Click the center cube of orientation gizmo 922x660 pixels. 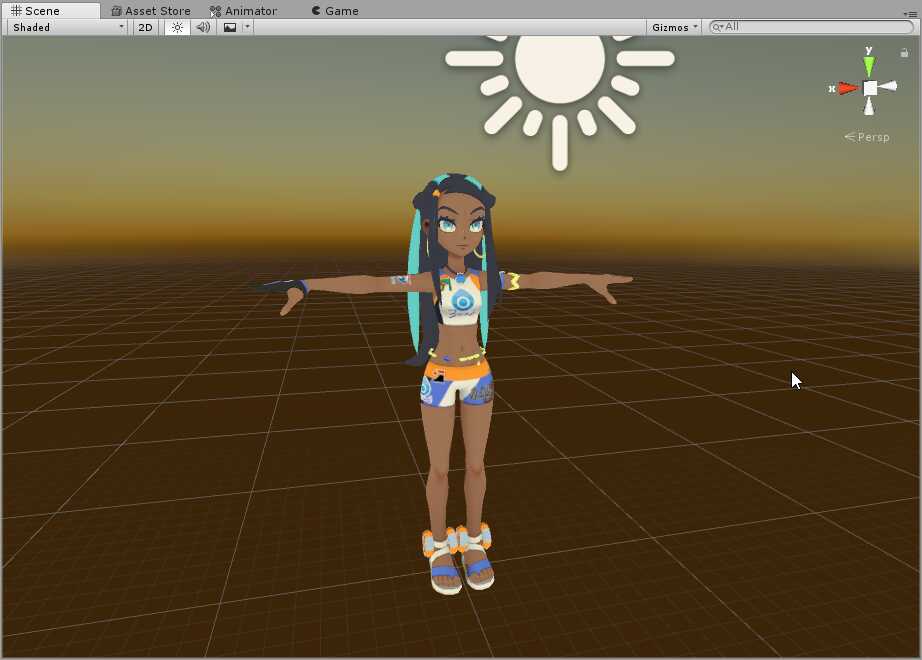870,88
